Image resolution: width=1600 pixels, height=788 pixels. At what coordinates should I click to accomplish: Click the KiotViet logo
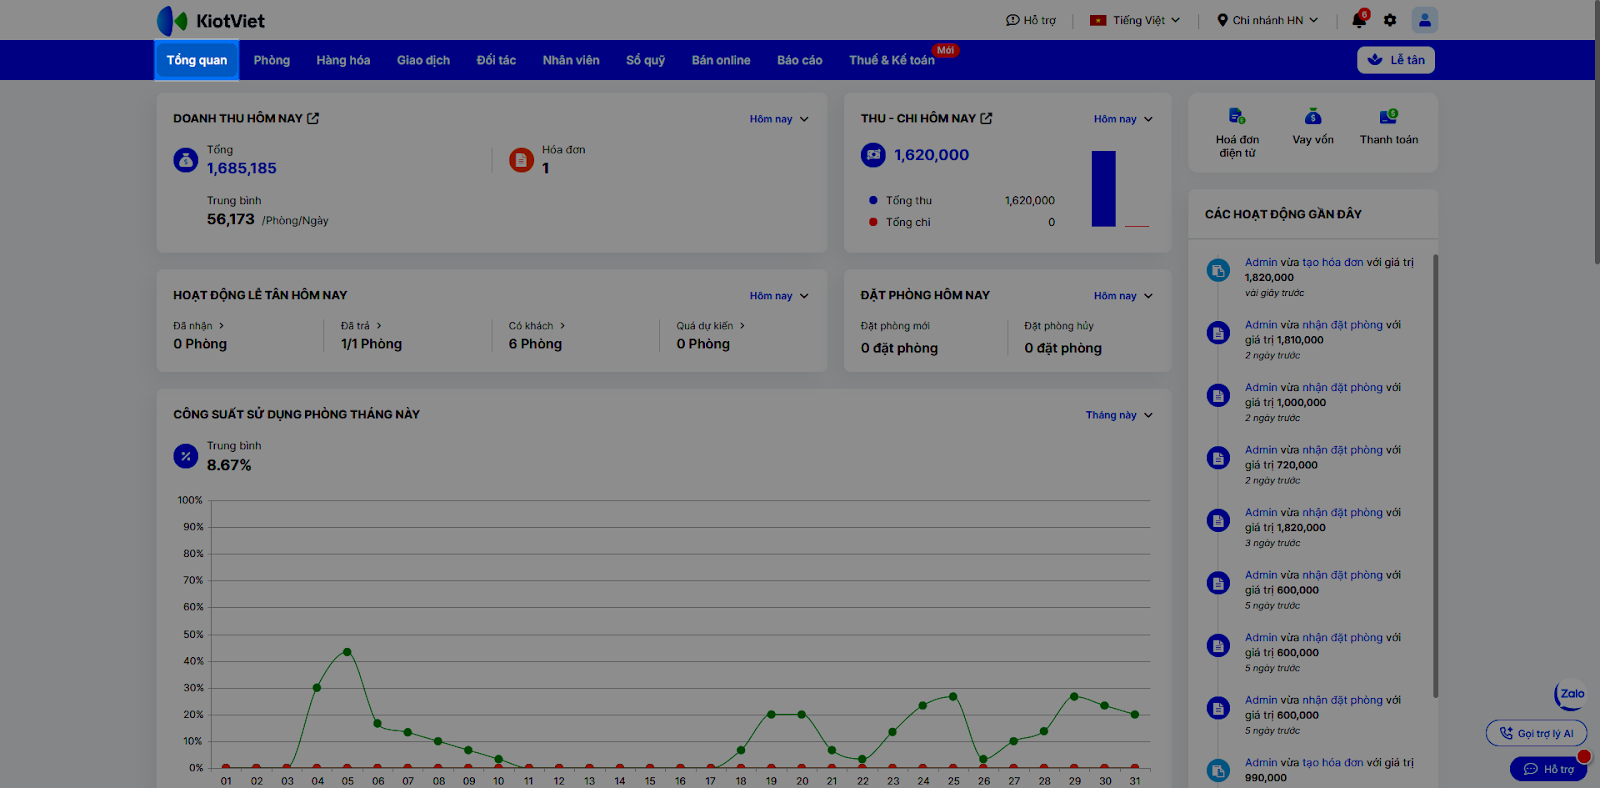(x=211, y=20)
